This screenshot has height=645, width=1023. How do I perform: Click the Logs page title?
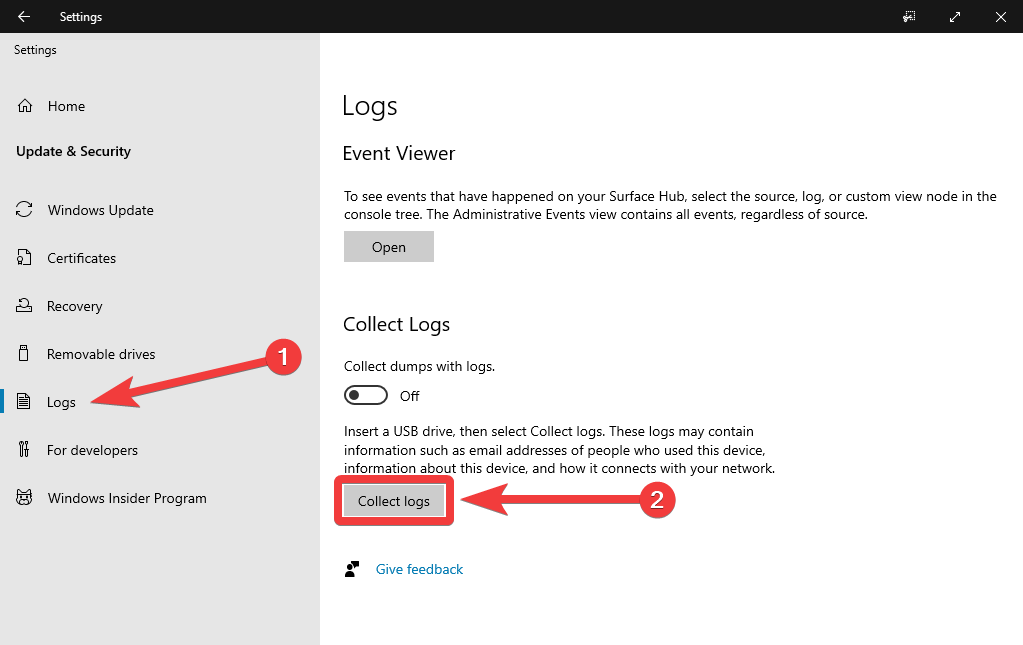tap(370, 106)
